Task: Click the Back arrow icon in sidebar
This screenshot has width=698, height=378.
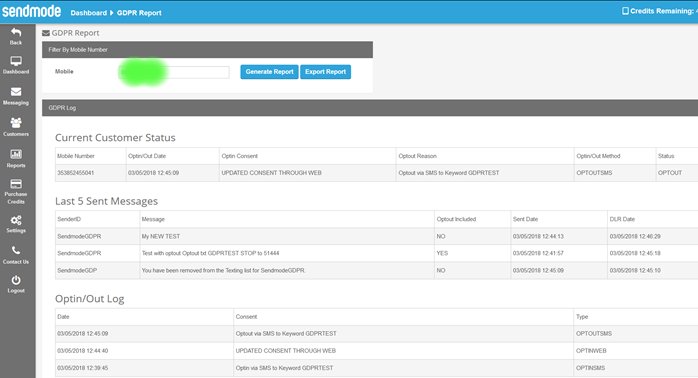Action: [x=16, y=32]
